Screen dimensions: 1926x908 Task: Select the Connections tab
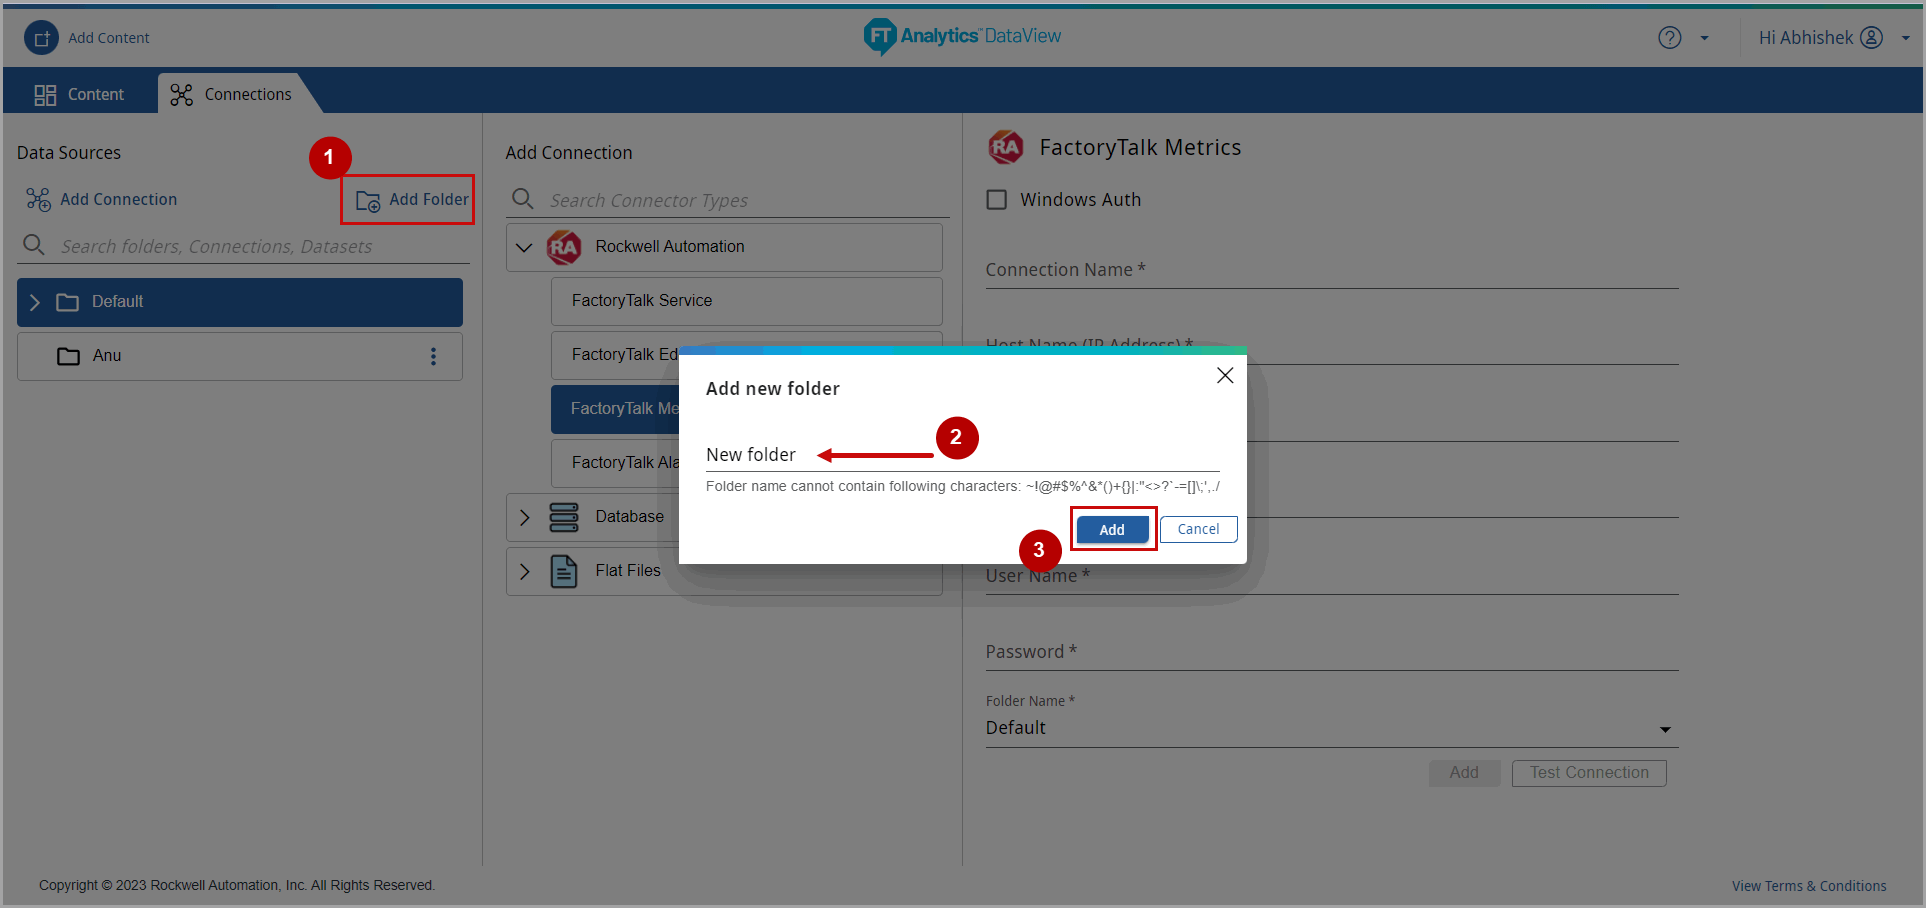coord(231,94)
